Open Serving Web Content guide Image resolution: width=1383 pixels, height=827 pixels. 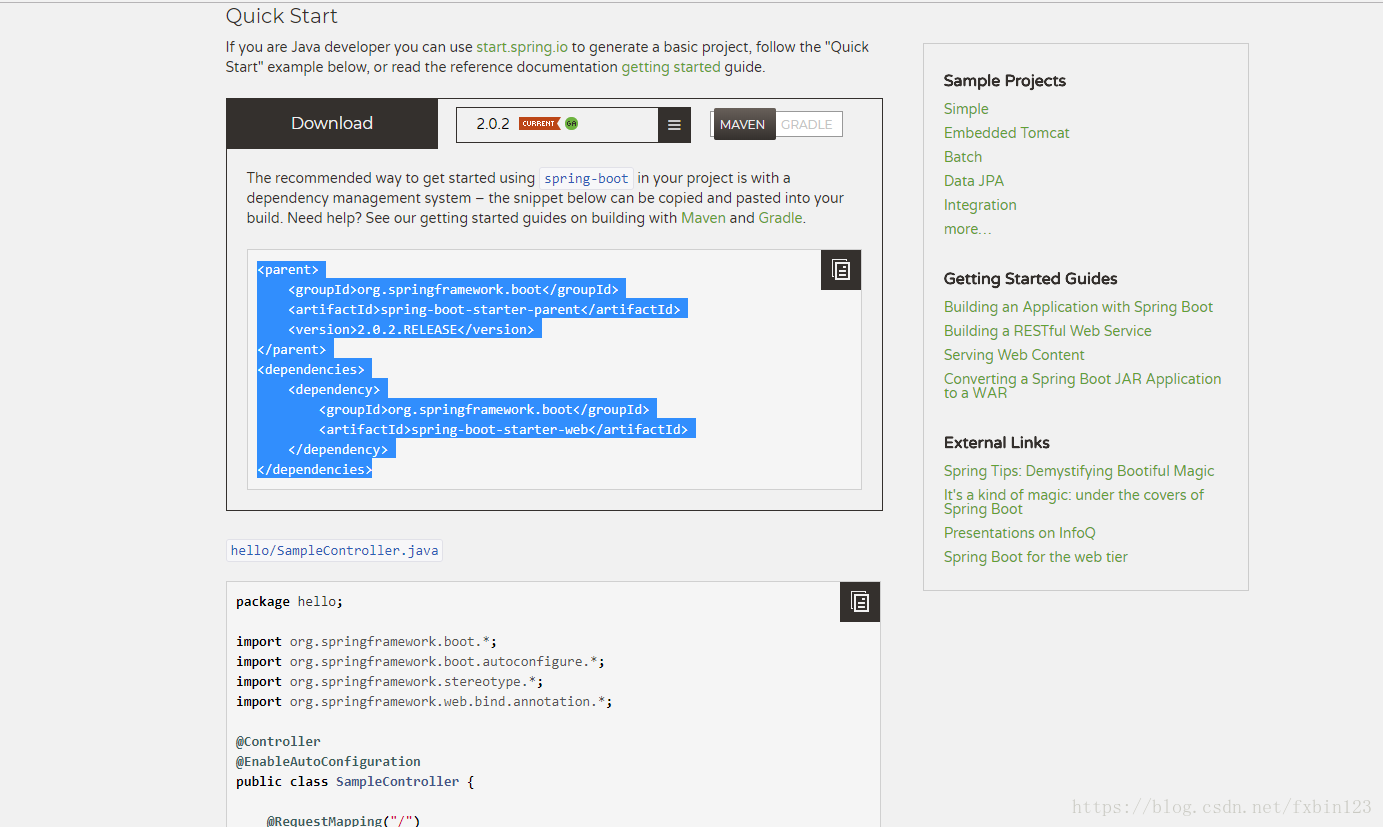tap(1014, 355)
